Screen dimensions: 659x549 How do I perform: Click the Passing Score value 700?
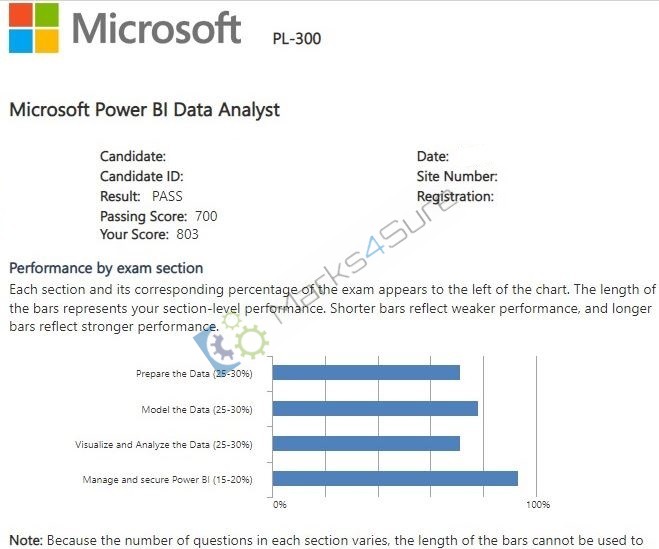[x=206, y=216]
